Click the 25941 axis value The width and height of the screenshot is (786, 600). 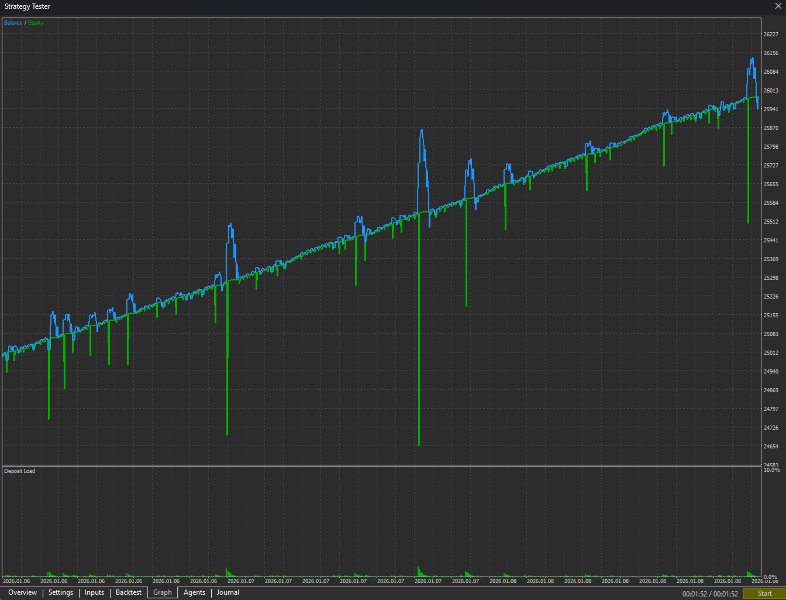(771, 109)
